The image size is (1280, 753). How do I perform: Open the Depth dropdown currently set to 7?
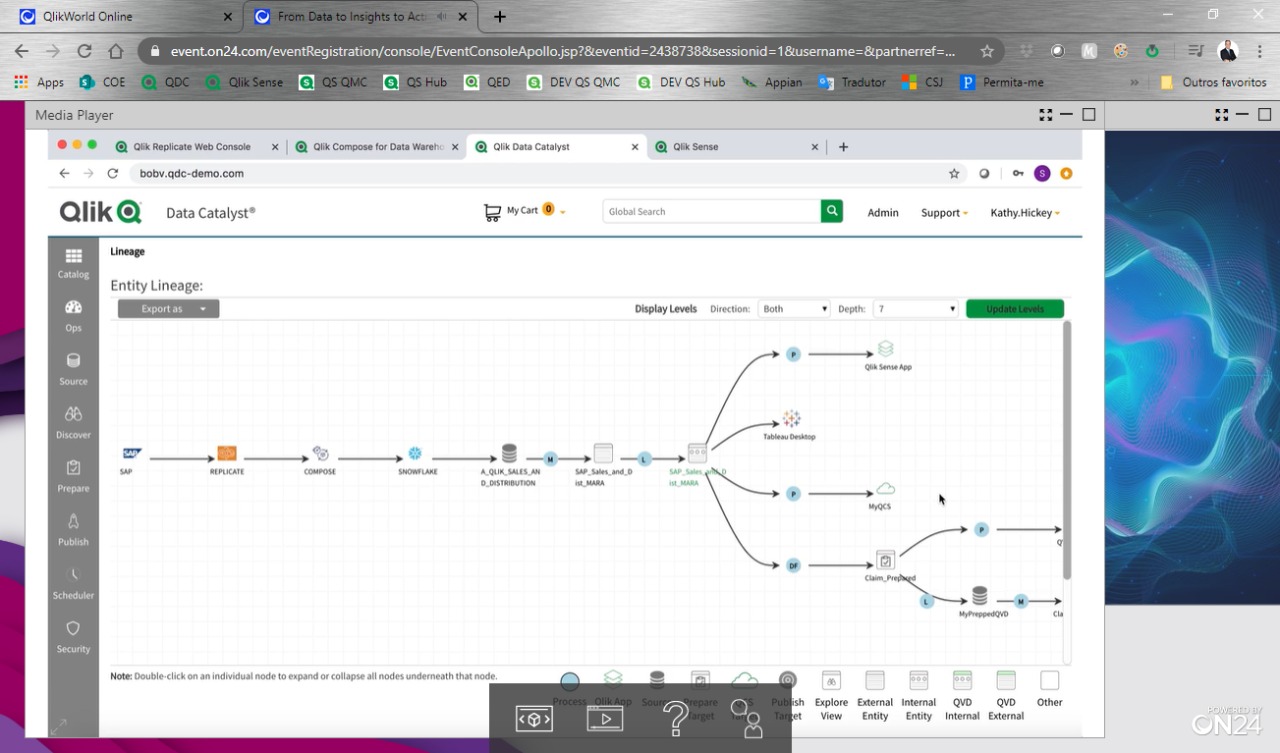point(914,308)
